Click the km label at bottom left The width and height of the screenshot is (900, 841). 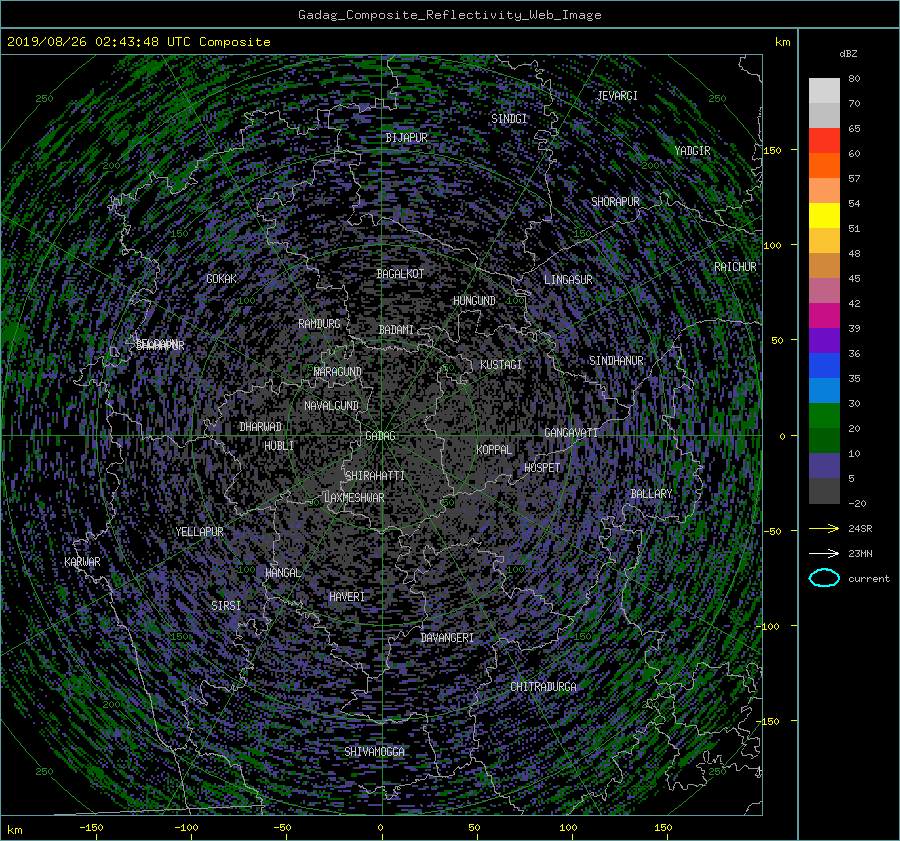[x=14, y=830]
